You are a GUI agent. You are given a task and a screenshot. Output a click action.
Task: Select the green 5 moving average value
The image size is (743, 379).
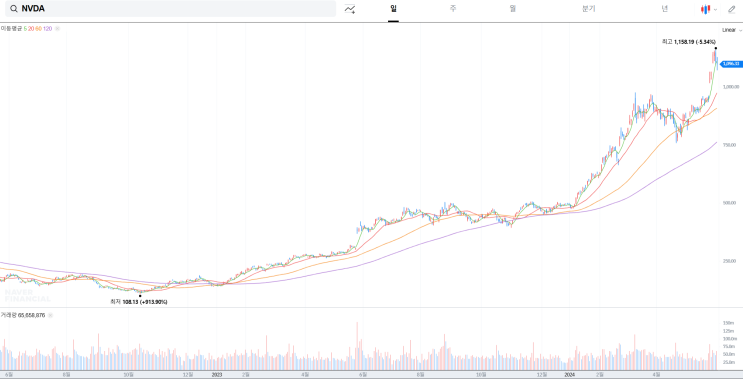25,29
